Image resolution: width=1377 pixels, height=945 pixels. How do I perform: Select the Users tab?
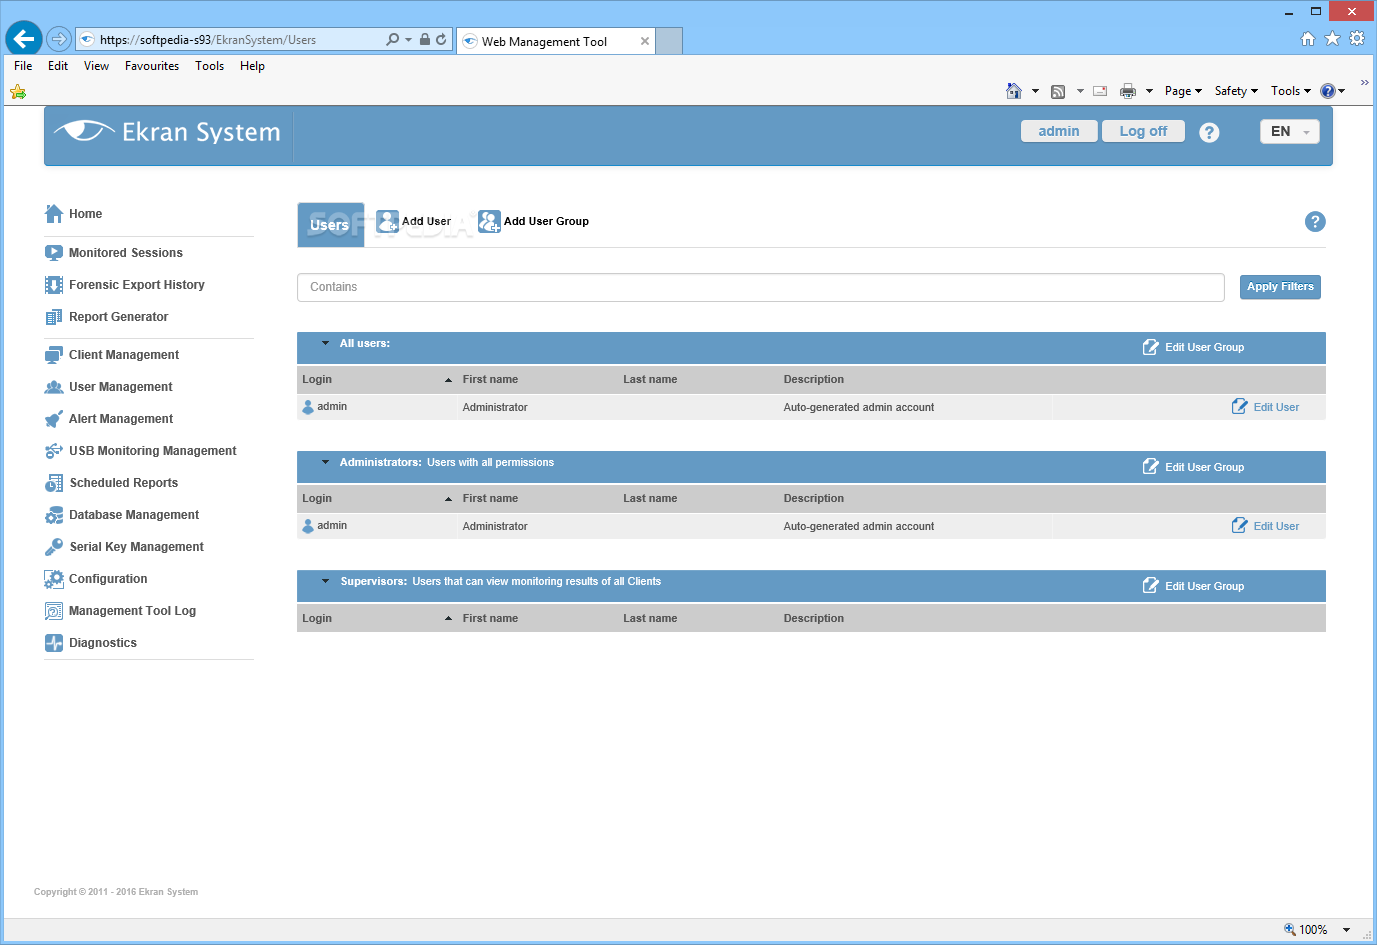[x=330, y=225]
